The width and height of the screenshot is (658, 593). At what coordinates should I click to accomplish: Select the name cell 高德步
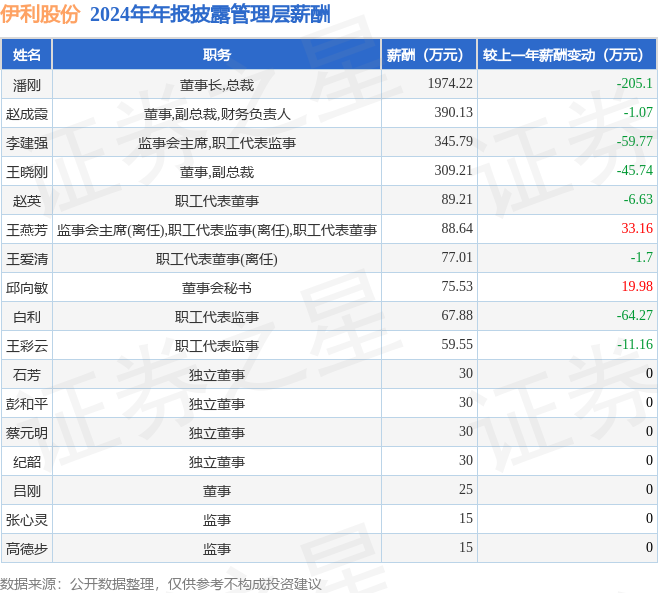point(27,549)
